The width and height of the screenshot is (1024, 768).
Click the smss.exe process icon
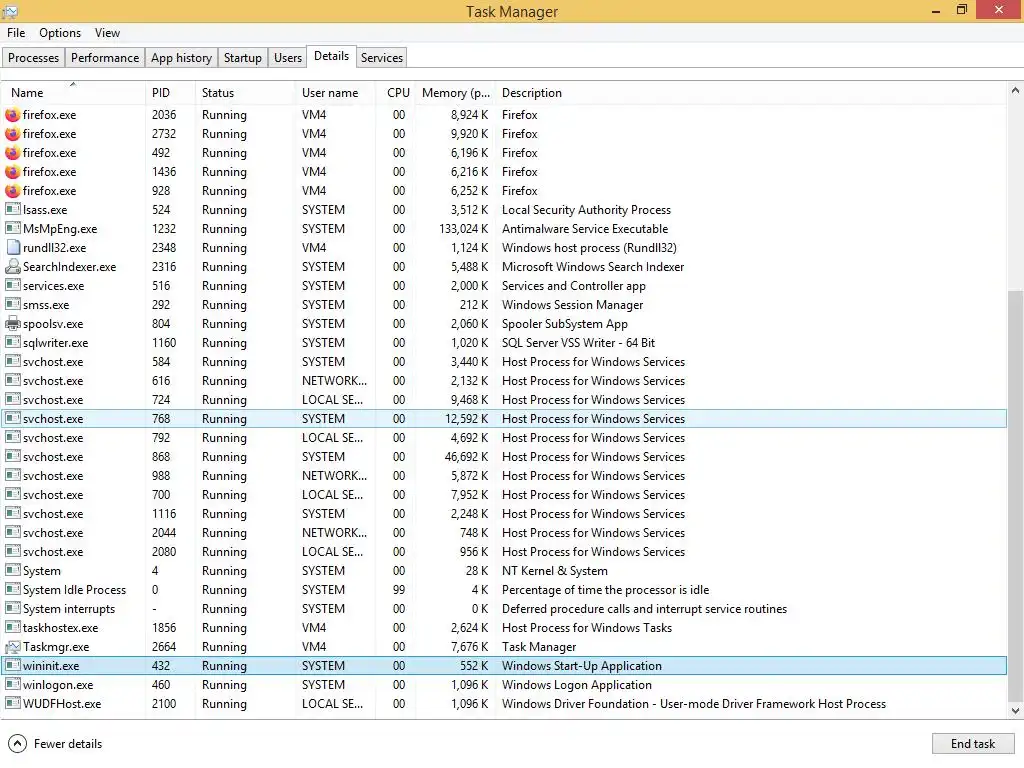(12, 304)
